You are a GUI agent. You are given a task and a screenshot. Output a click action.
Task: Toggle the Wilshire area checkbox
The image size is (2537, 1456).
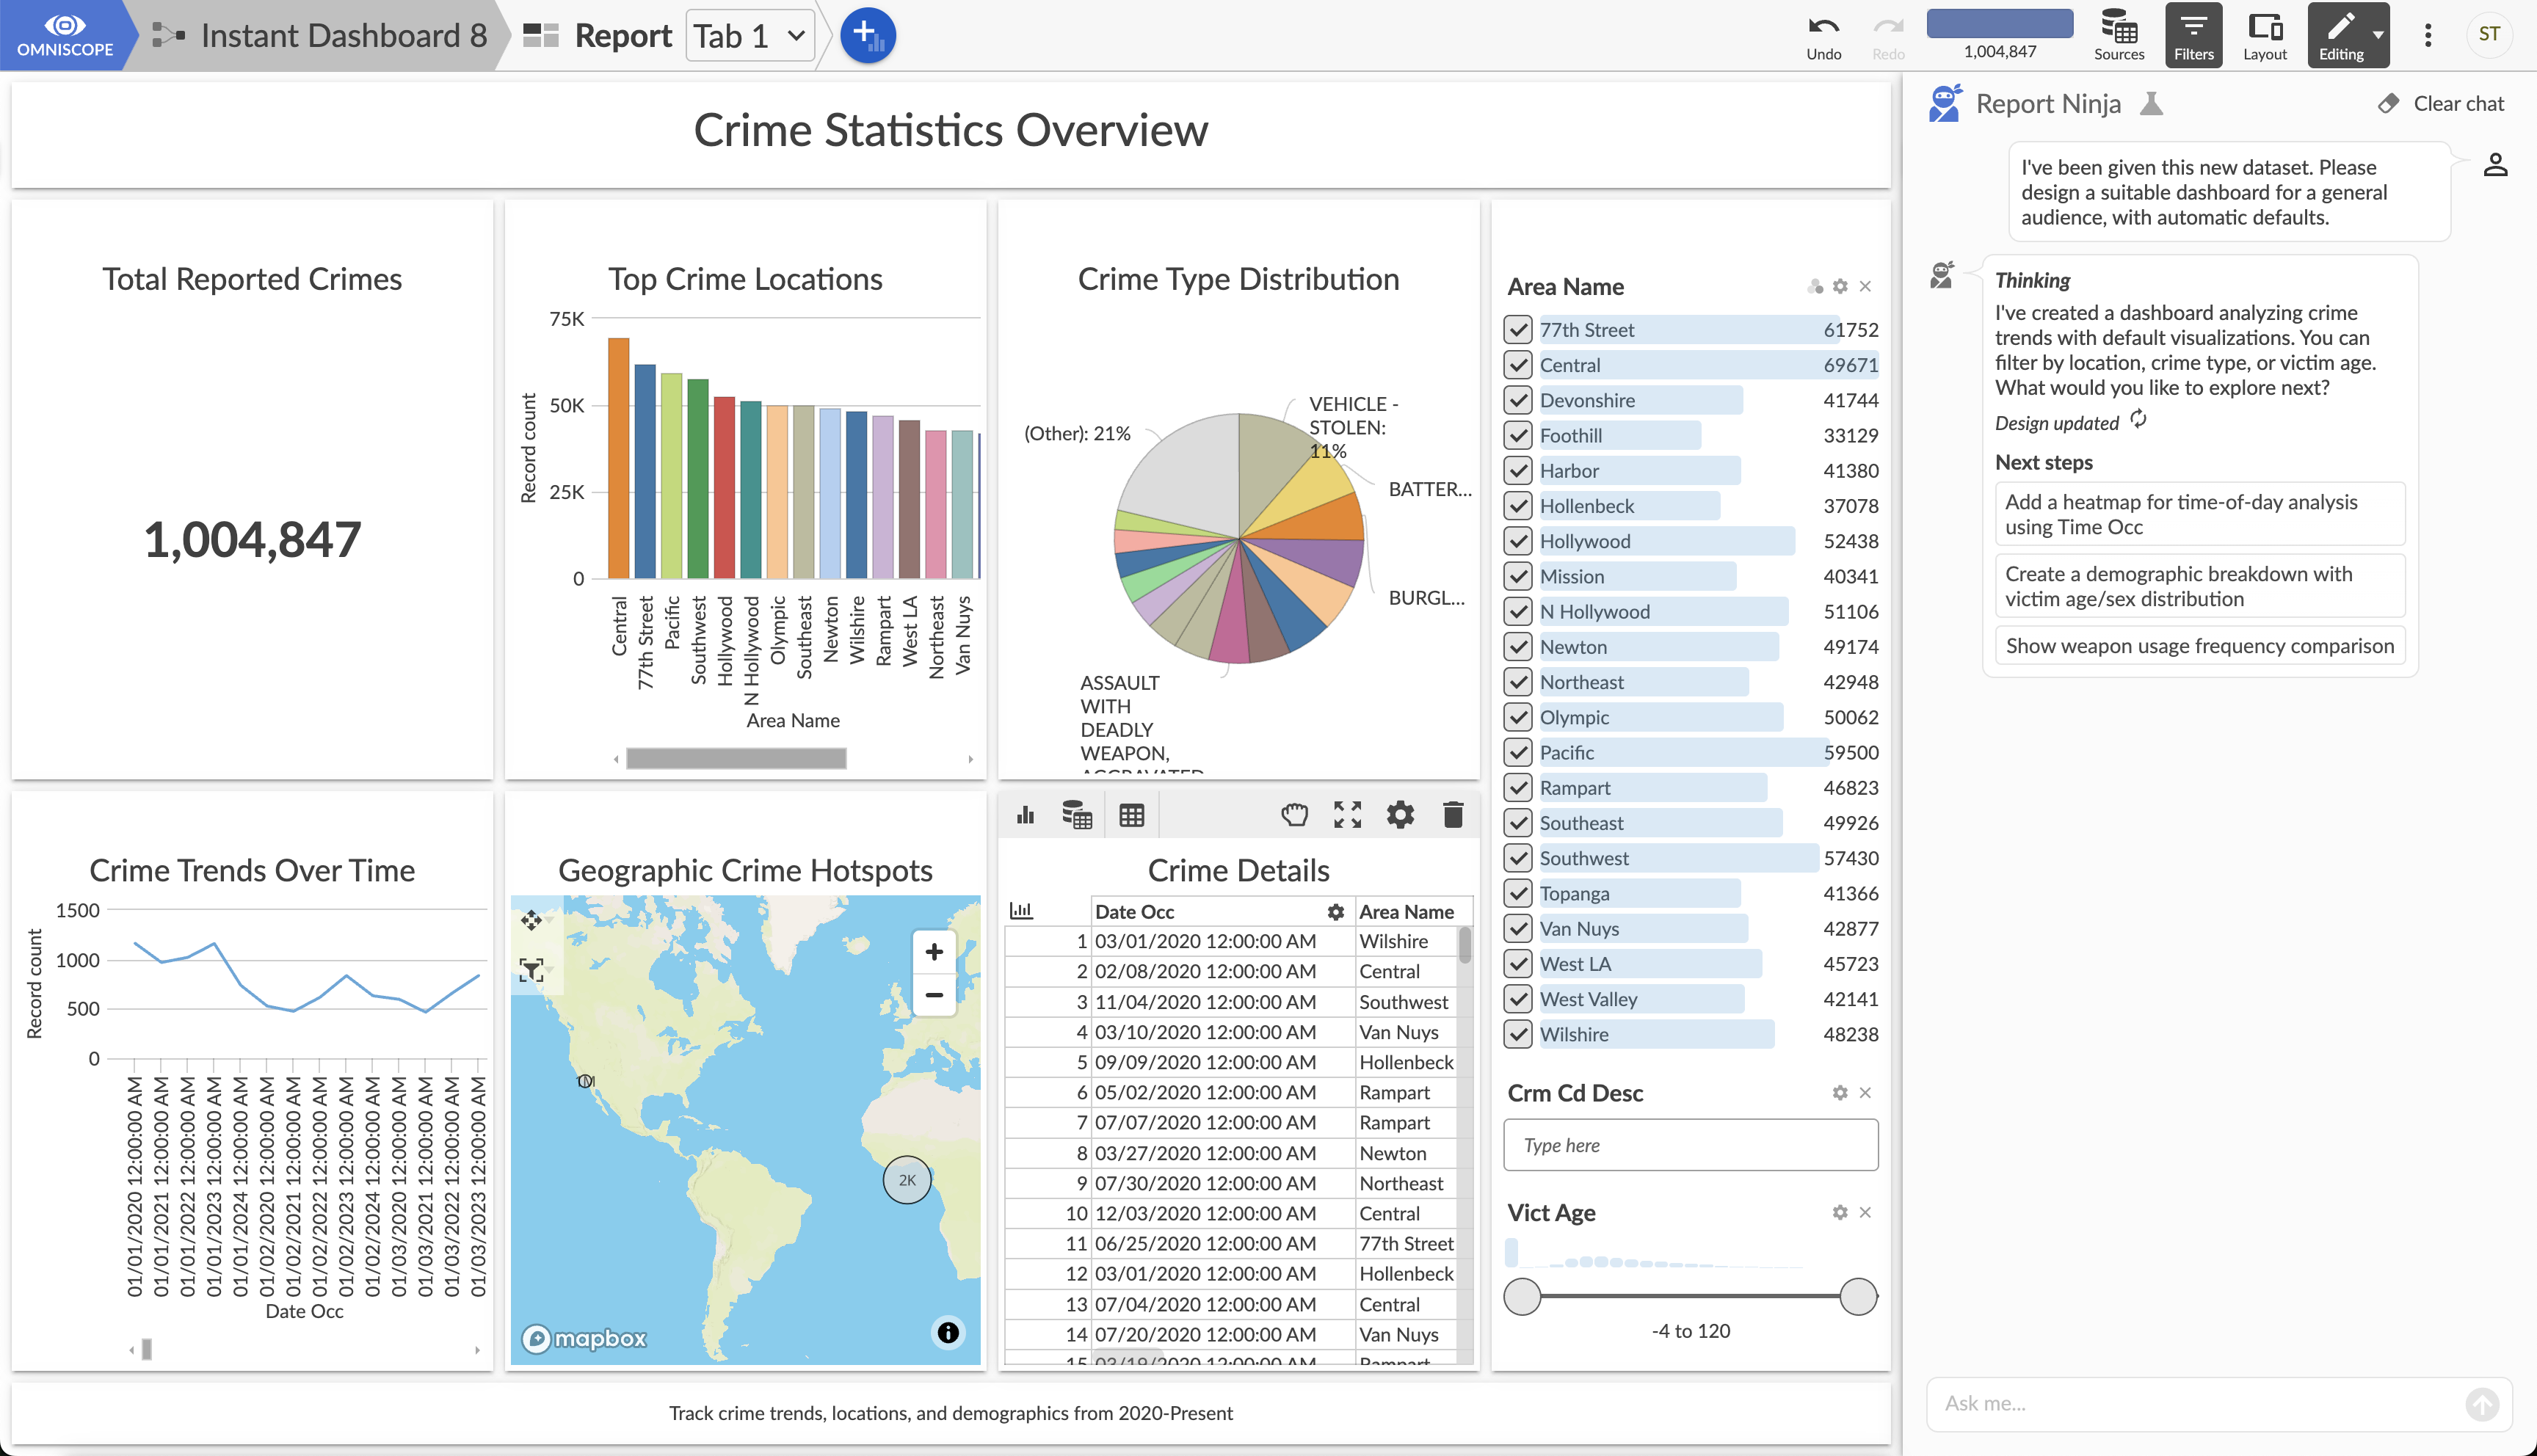1518,1034
